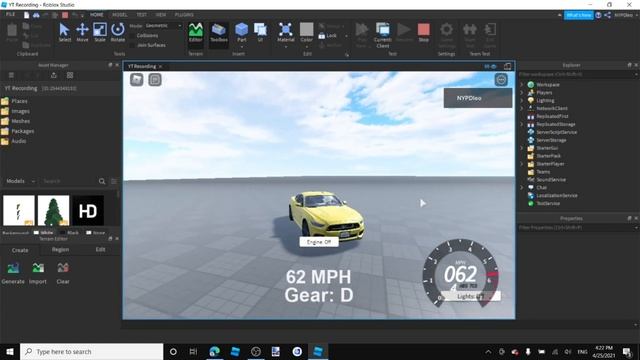Insert a new Part
Image resolution: width=640 pixels, height=360 pixels.
pos(242,32)
